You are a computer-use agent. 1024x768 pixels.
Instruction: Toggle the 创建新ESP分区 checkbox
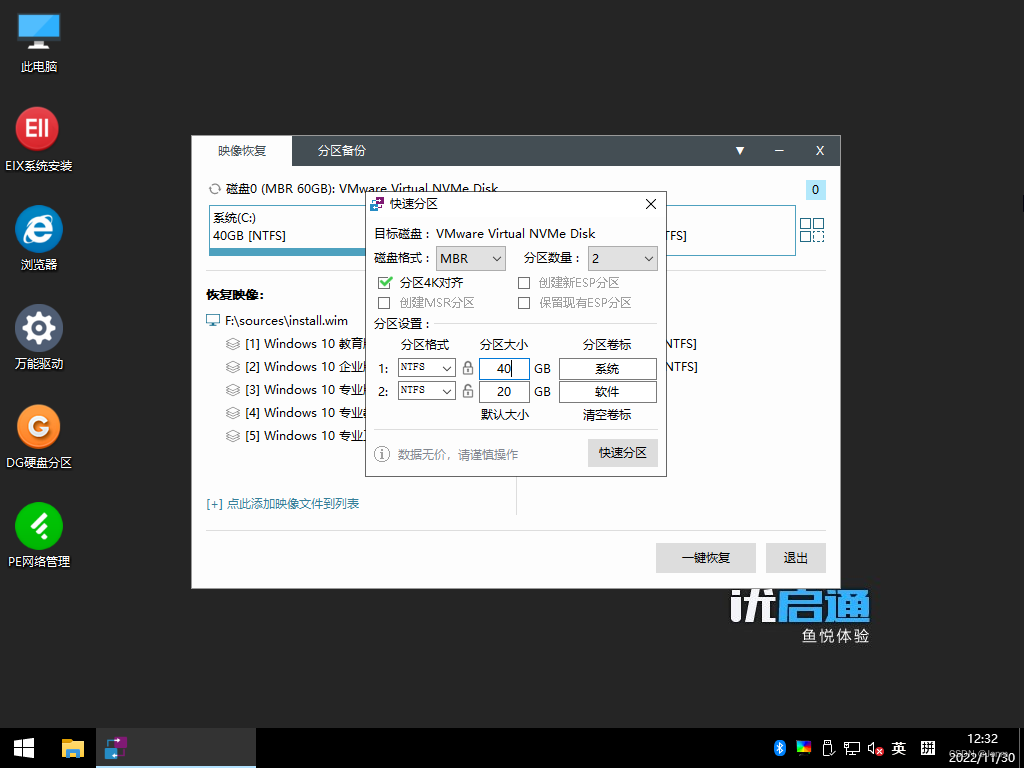click(524, 283)
